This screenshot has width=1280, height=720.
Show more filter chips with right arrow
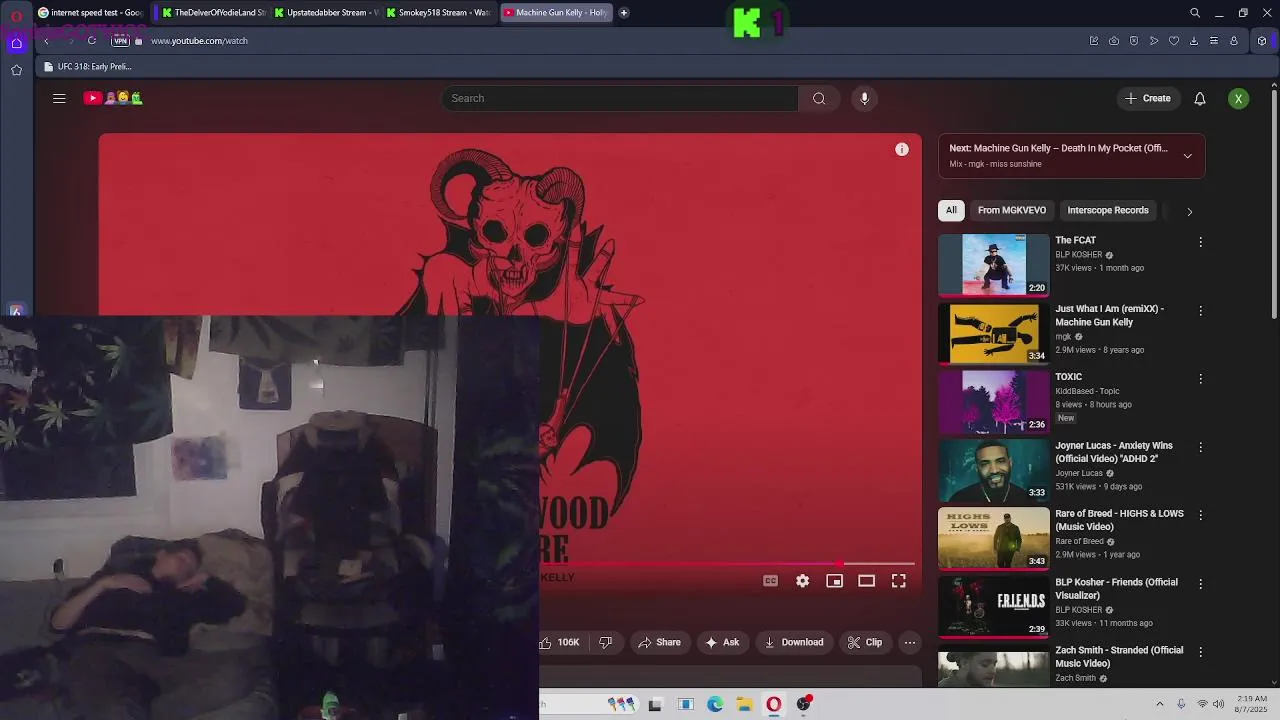[1189, 211]
